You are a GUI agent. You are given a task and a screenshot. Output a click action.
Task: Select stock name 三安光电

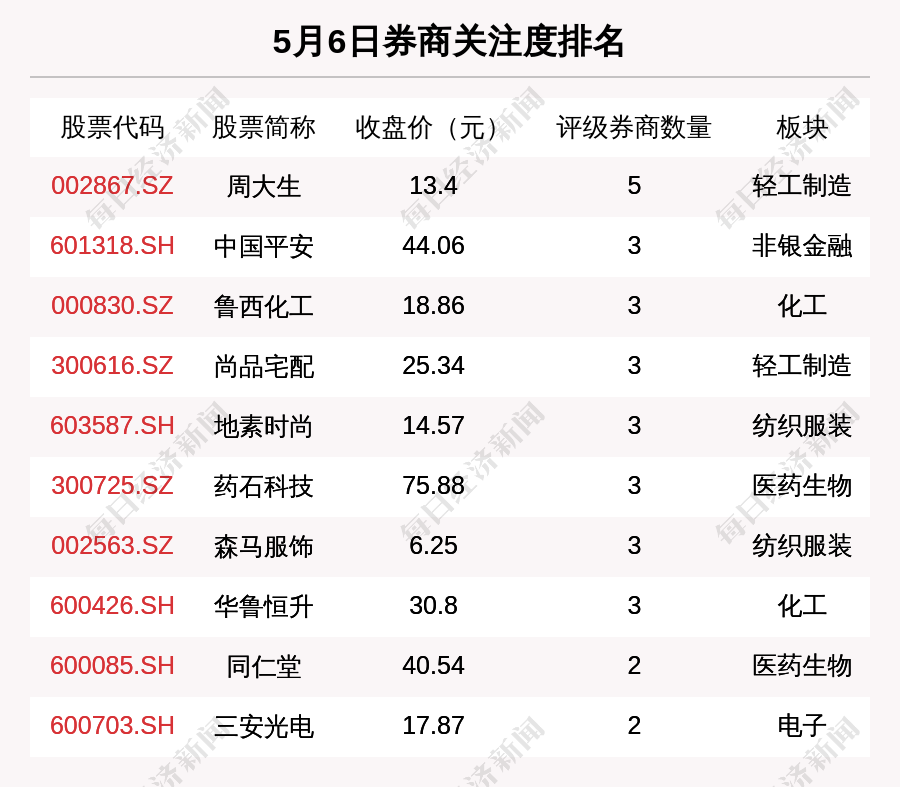(x=263, y=726)
